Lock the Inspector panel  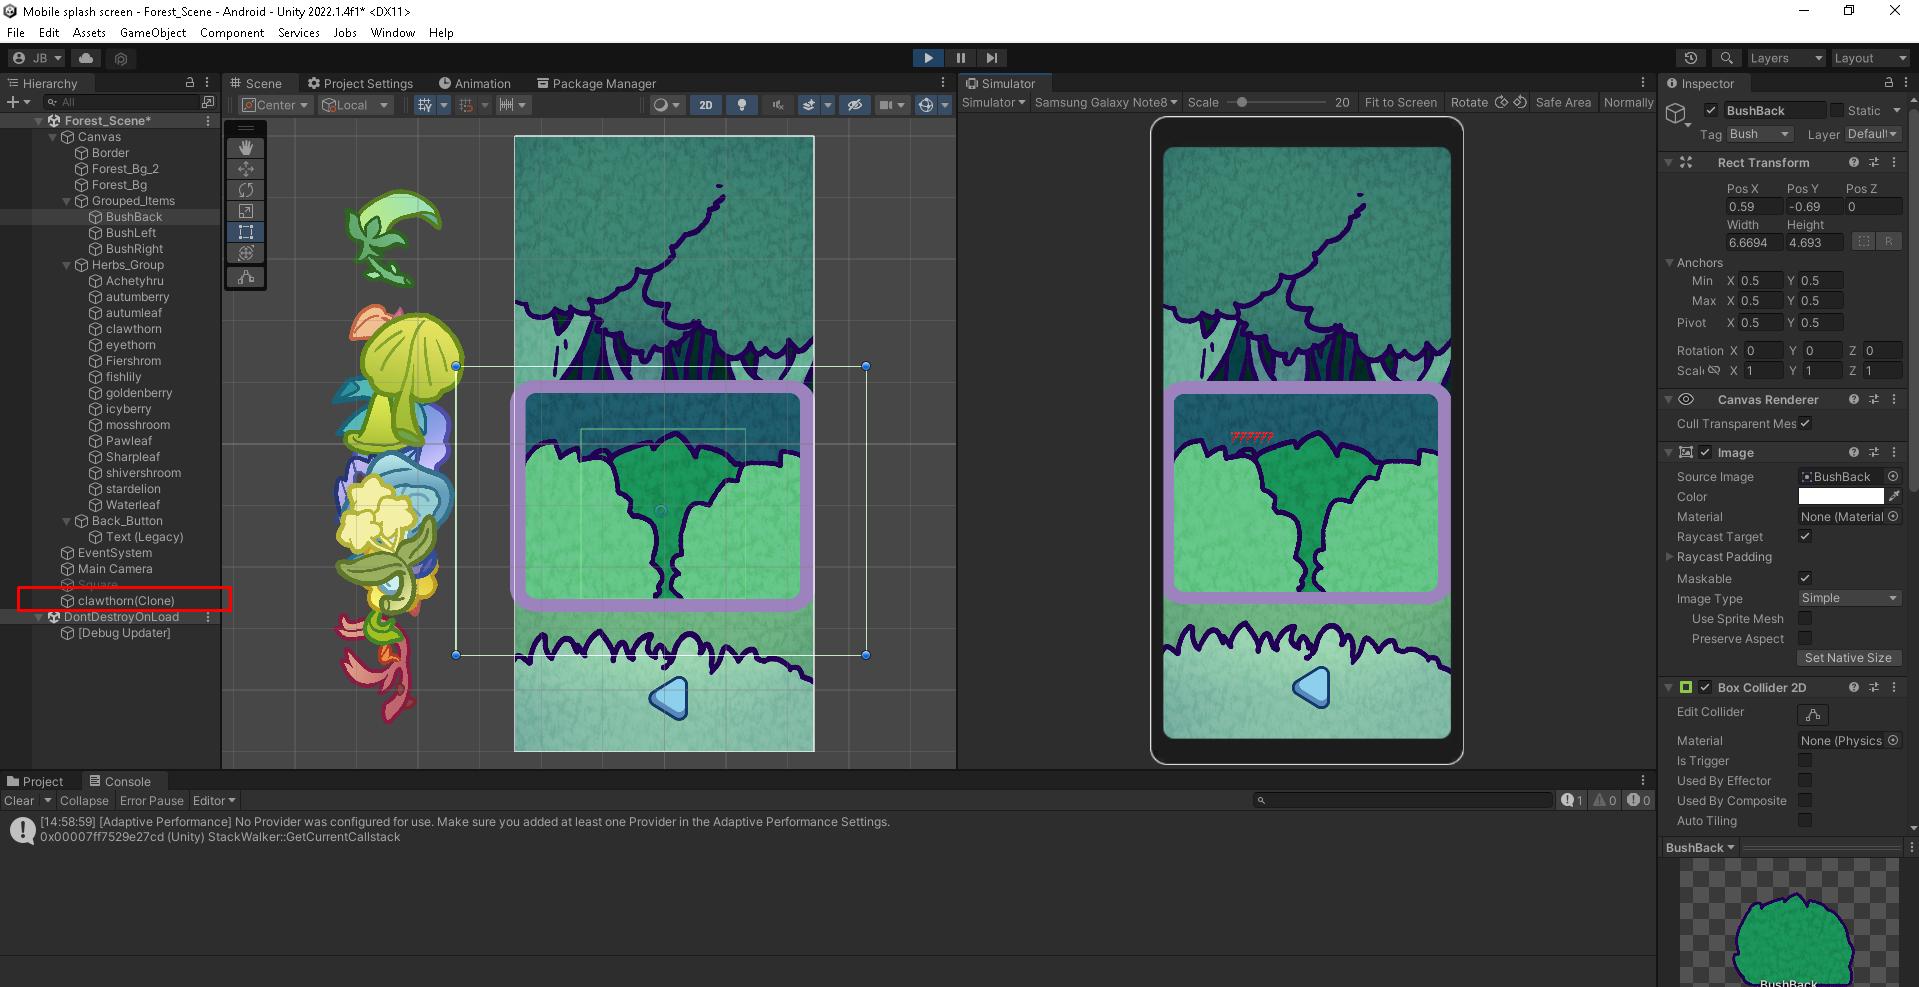pyautogui.click(x=1889, y=83)
